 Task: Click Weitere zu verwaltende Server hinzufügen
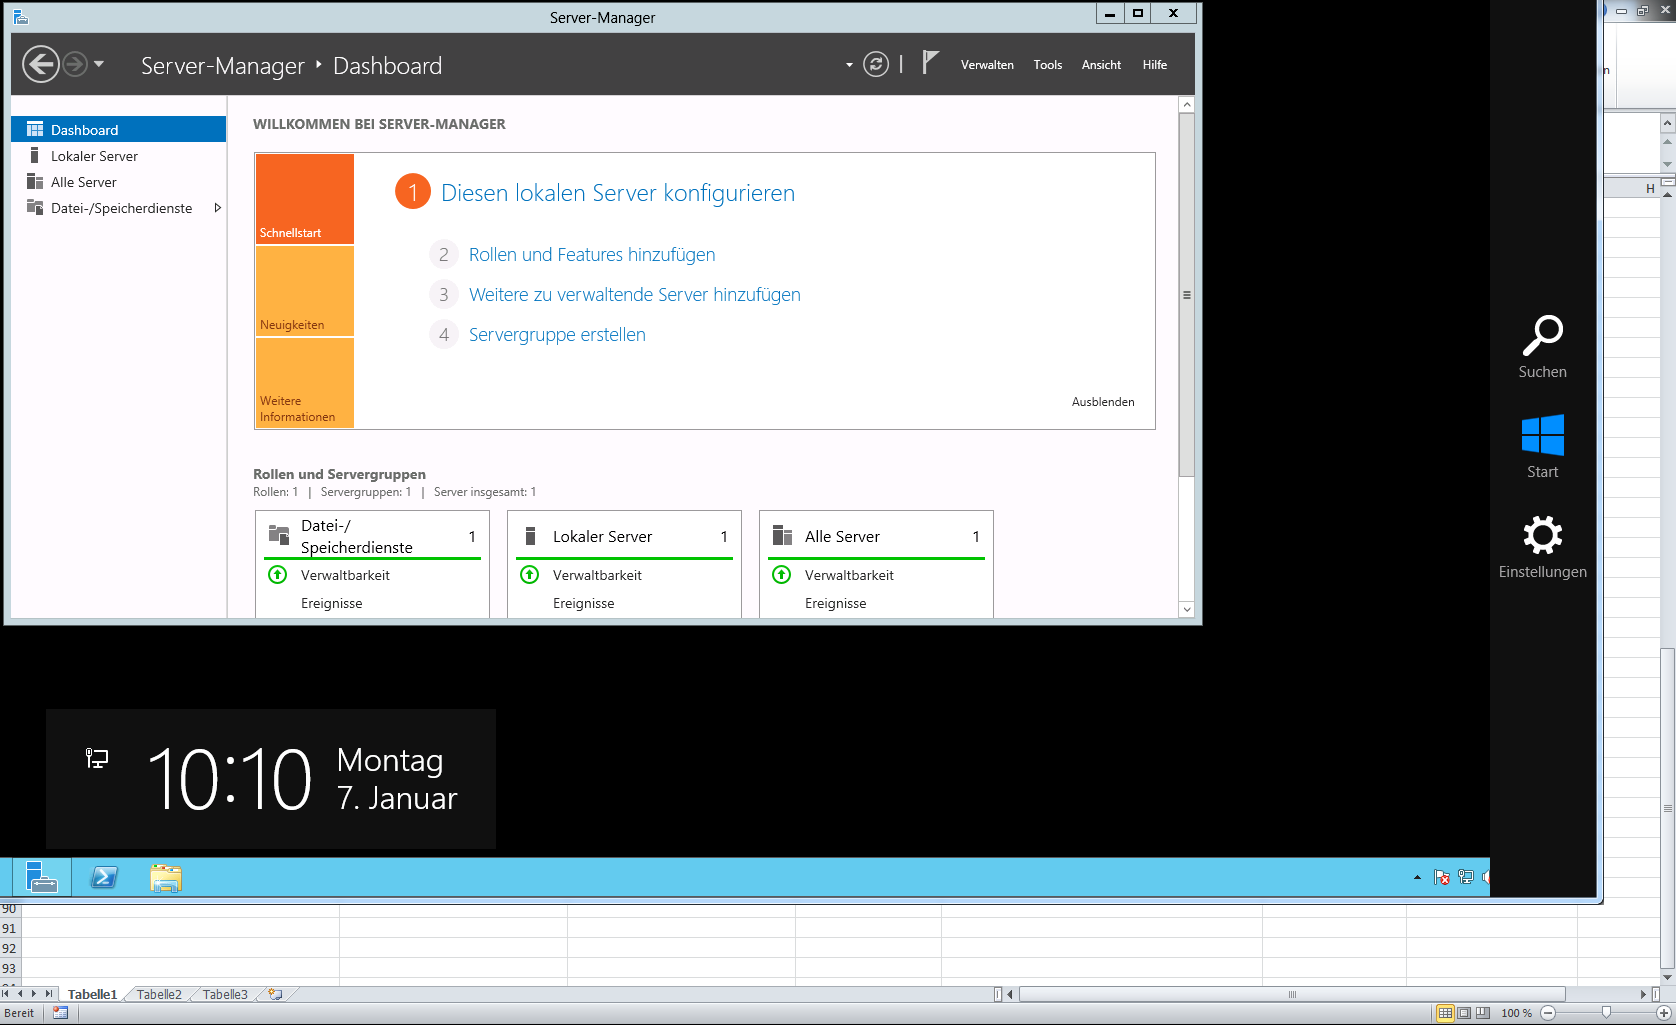pos(635,295)
